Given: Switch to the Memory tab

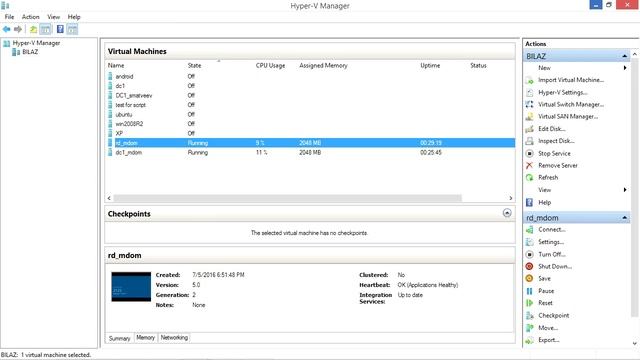Looking at the screenshot, I should (x=146, y=338).
